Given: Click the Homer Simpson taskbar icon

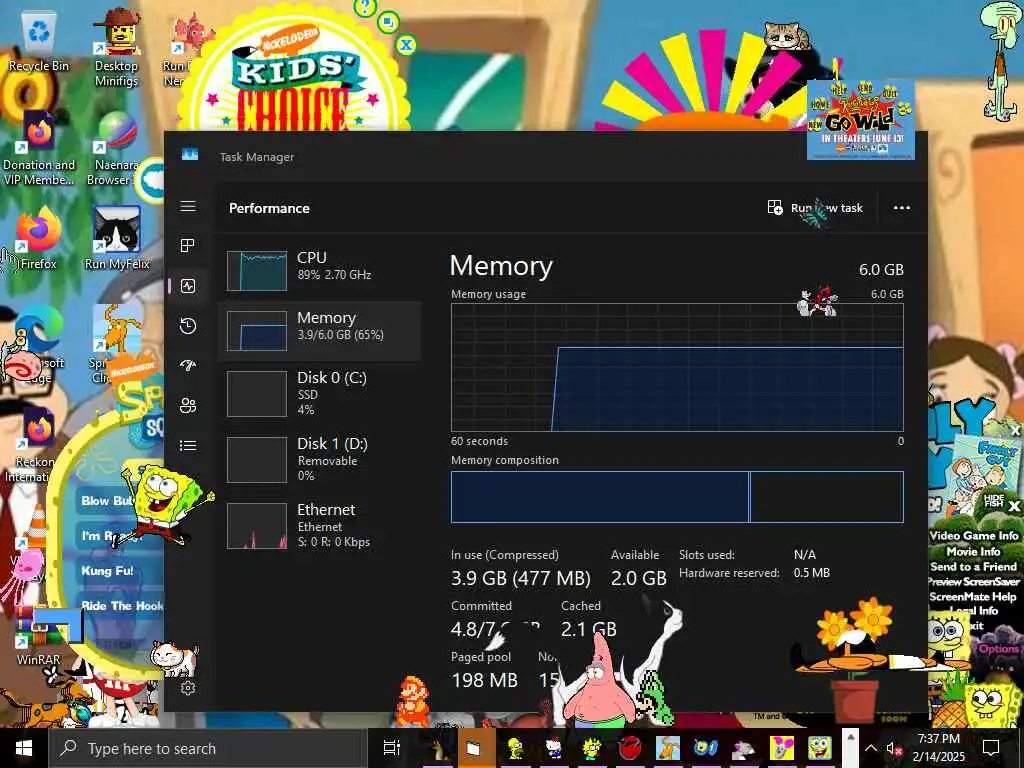Looking at the screenshot, I should tap(515, 748).
